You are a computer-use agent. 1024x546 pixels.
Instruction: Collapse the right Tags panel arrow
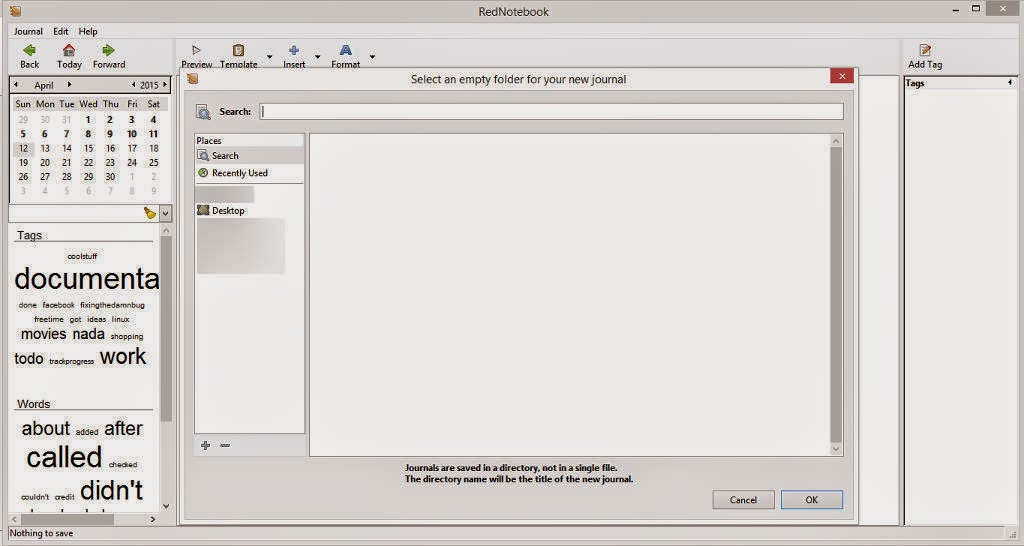pos(1010,83)
